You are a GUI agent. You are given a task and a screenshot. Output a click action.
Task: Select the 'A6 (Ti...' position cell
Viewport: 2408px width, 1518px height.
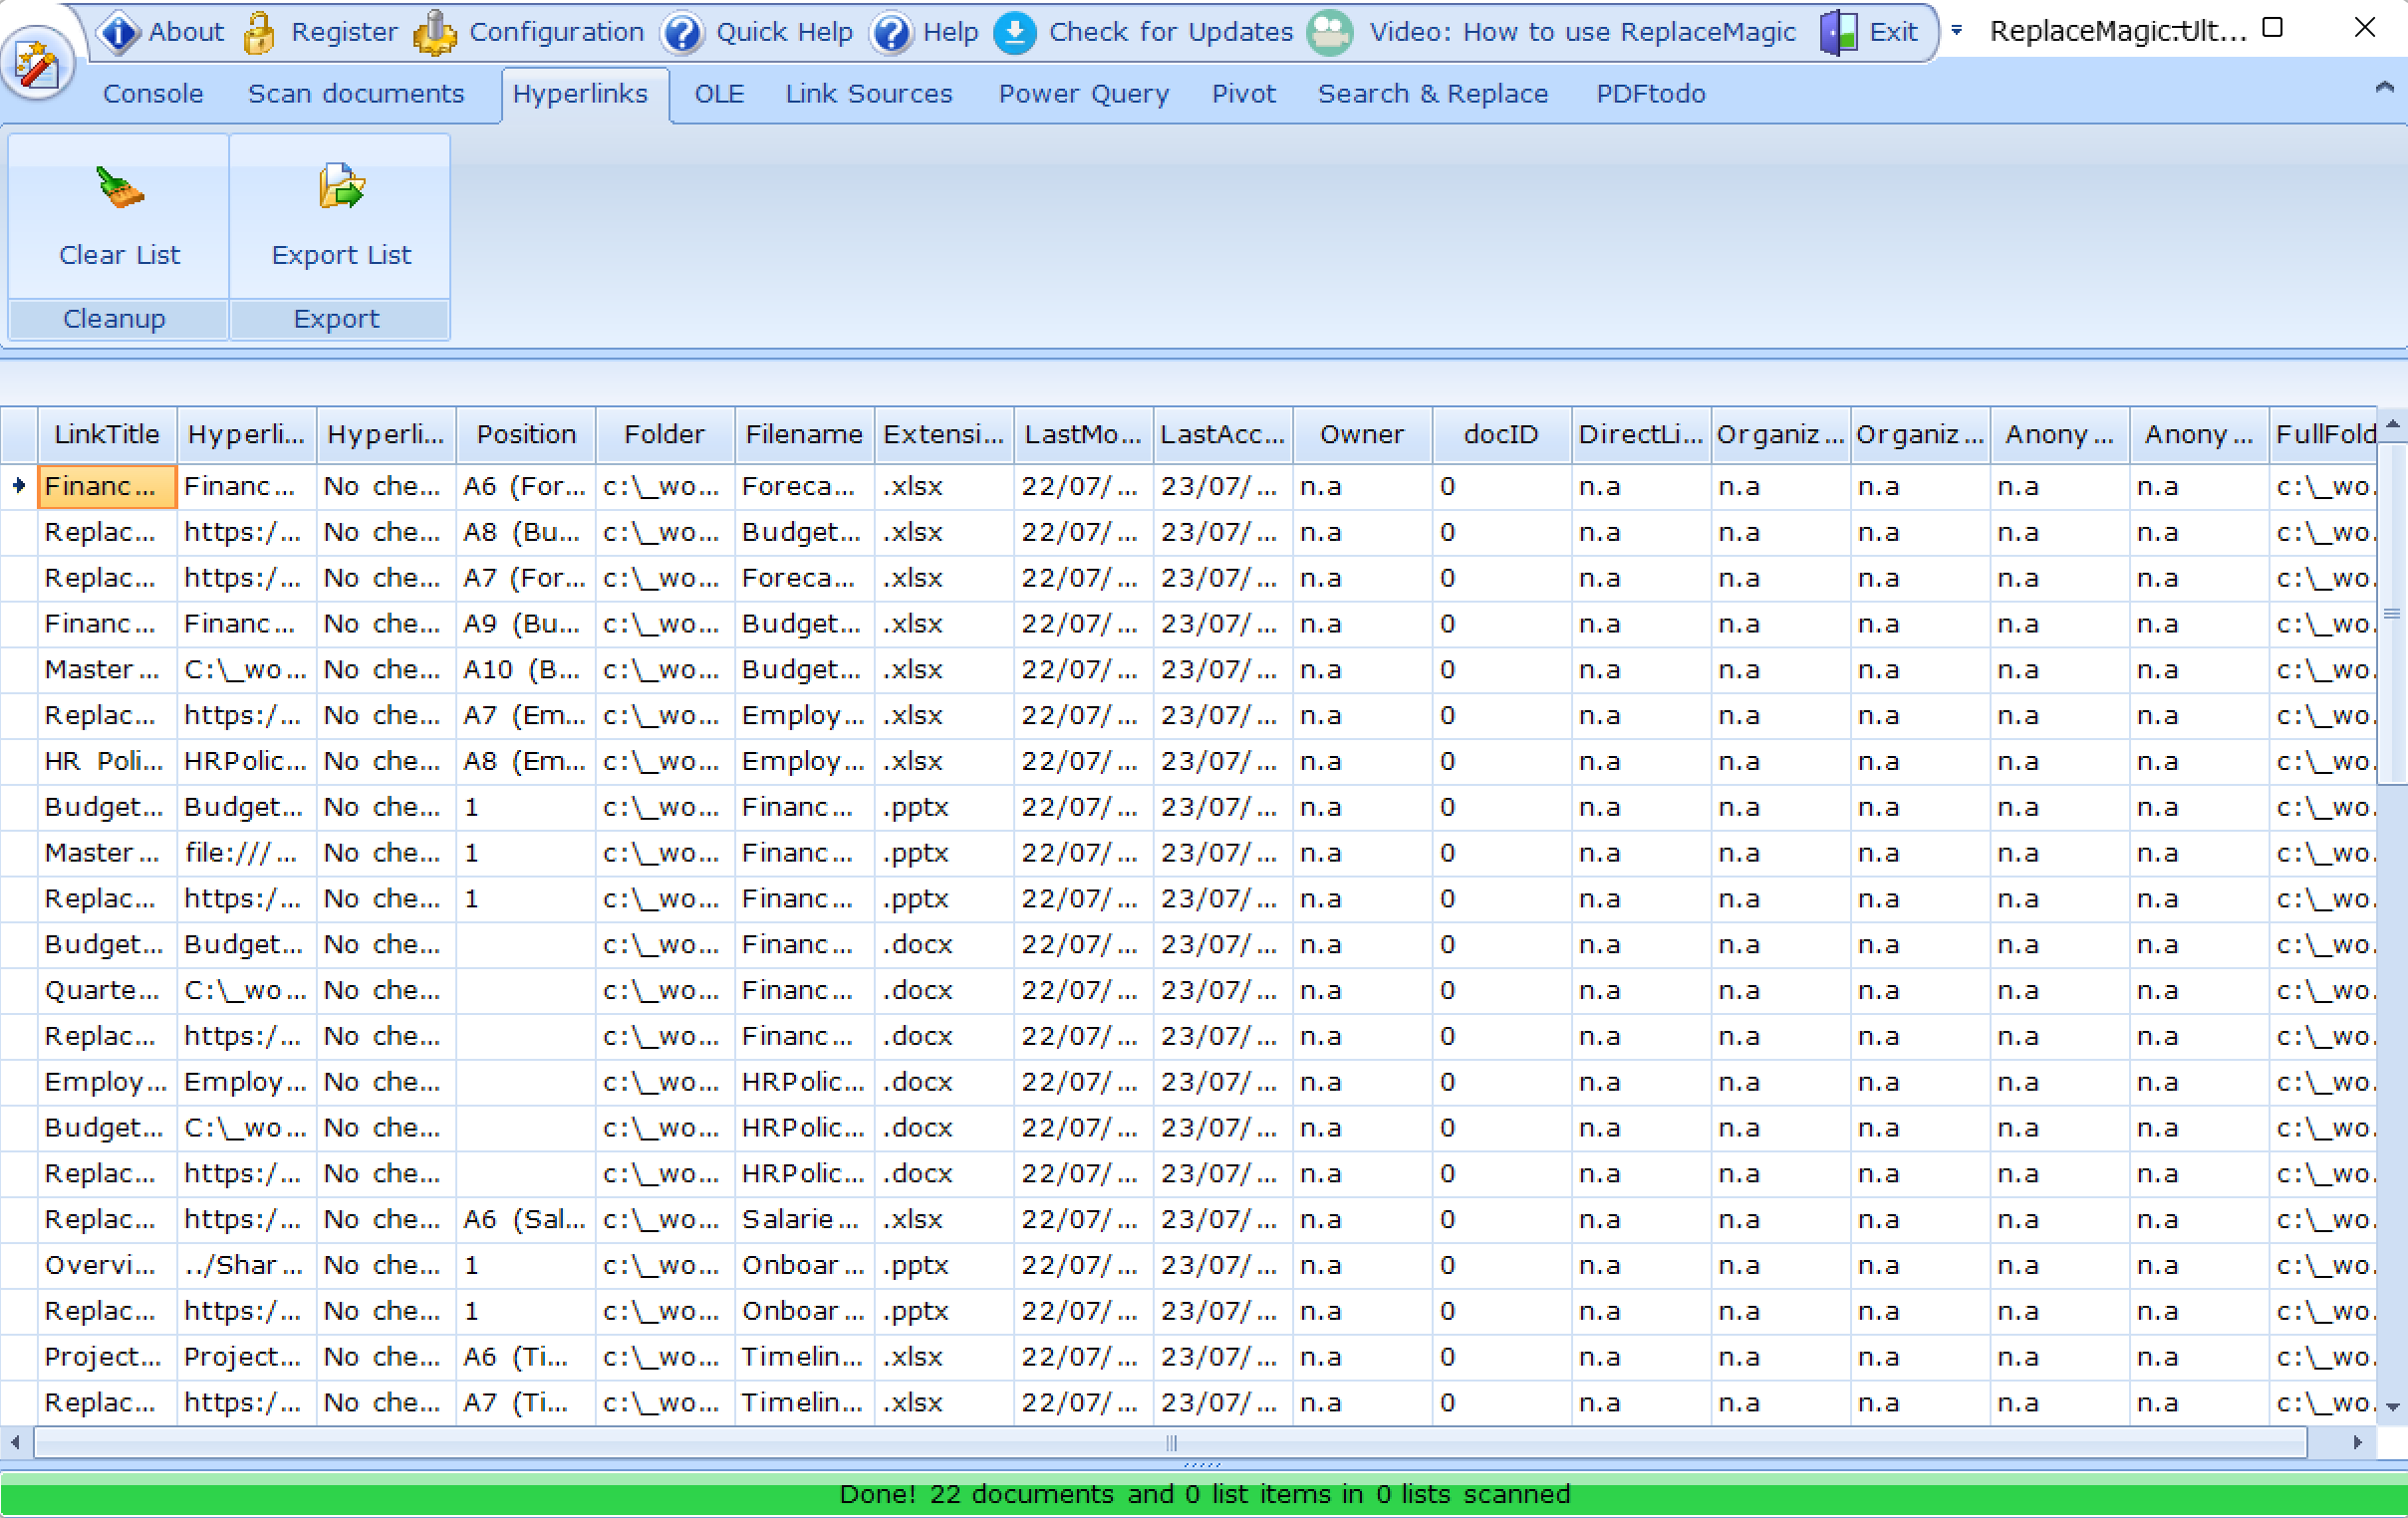tap(526, 1357)
